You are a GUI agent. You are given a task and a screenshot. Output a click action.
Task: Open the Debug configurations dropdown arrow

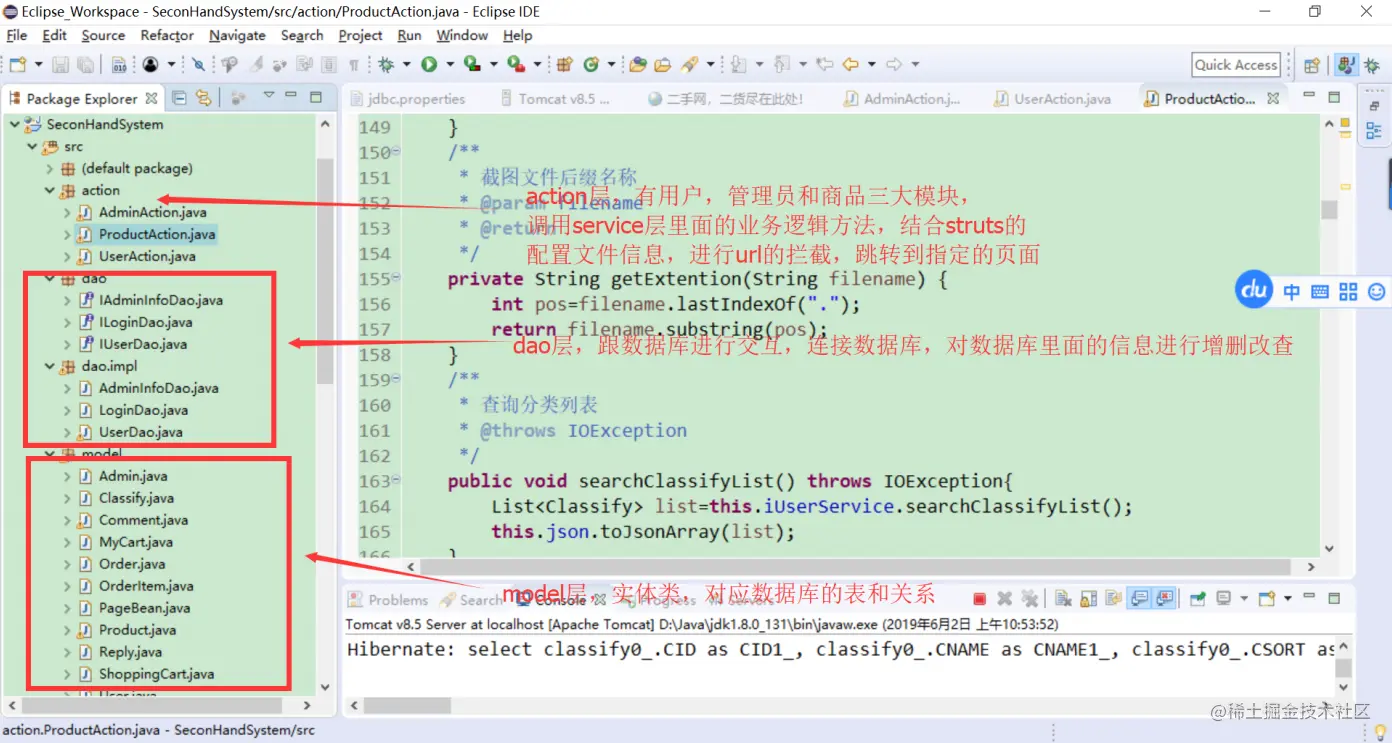coord(407,64)
